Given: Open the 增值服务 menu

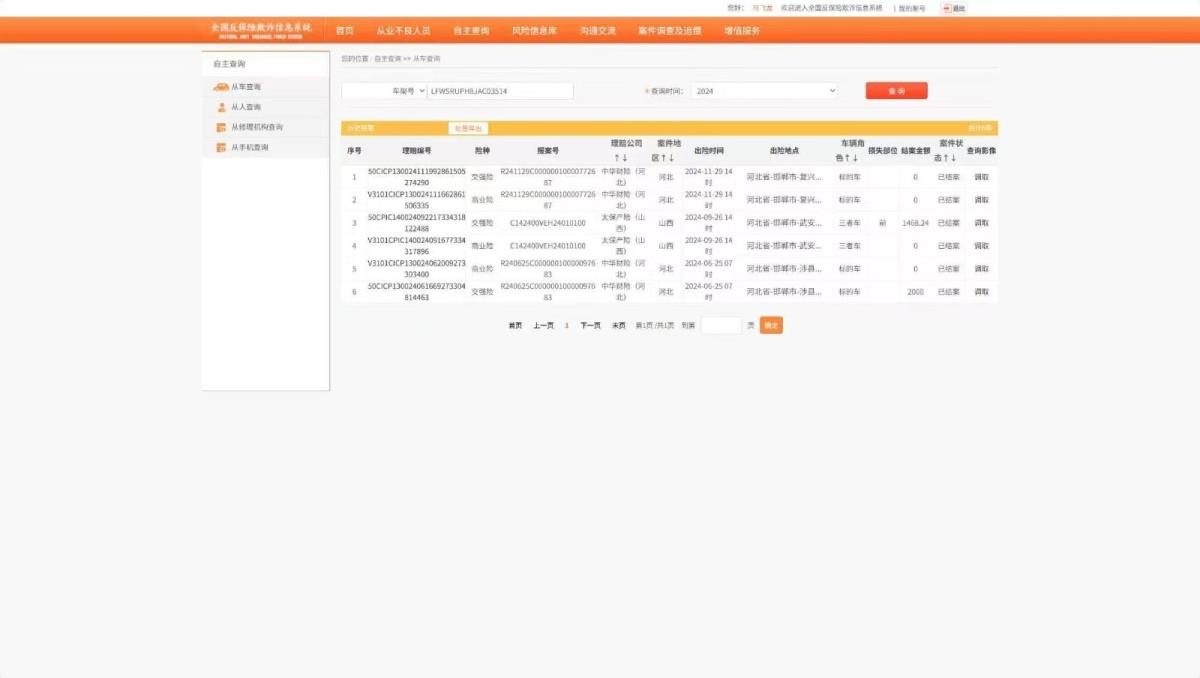Looking at the screenshot, I should [x=742, y=31].
